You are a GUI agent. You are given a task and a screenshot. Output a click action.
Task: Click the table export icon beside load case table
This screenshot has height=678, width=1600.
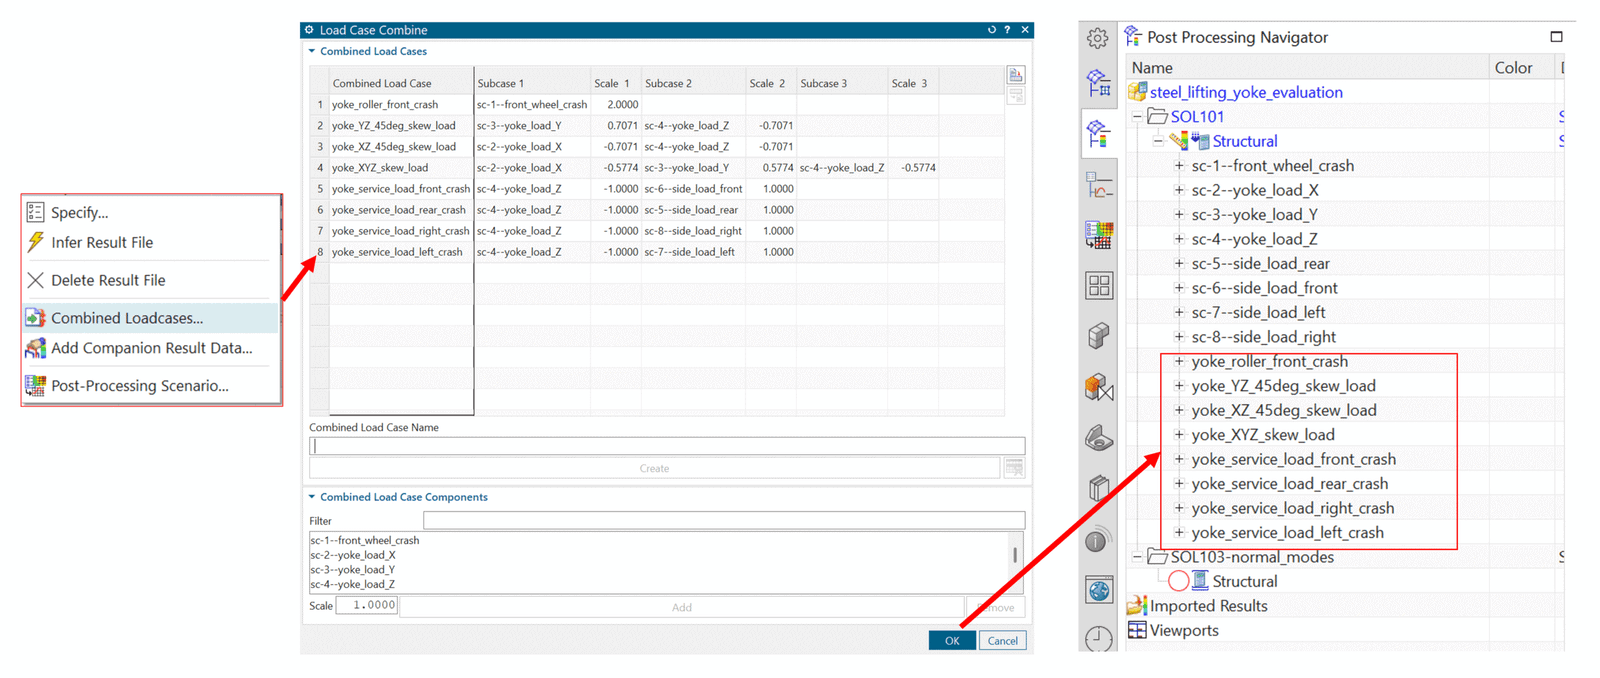[x=1016, y=75]
